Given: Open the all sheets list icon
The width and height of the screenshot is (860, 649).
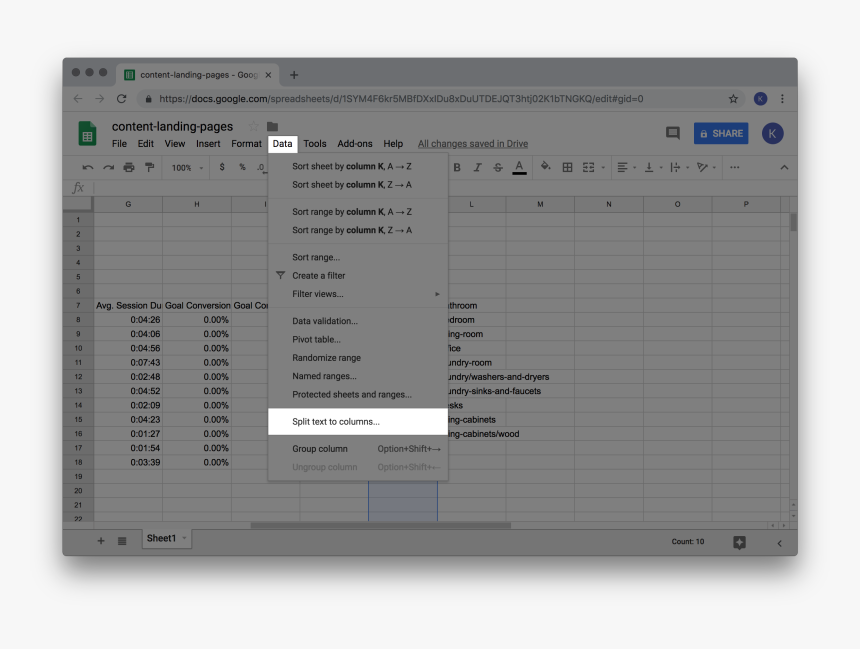Looking at the screenshot, I should [x=122, y=541].
